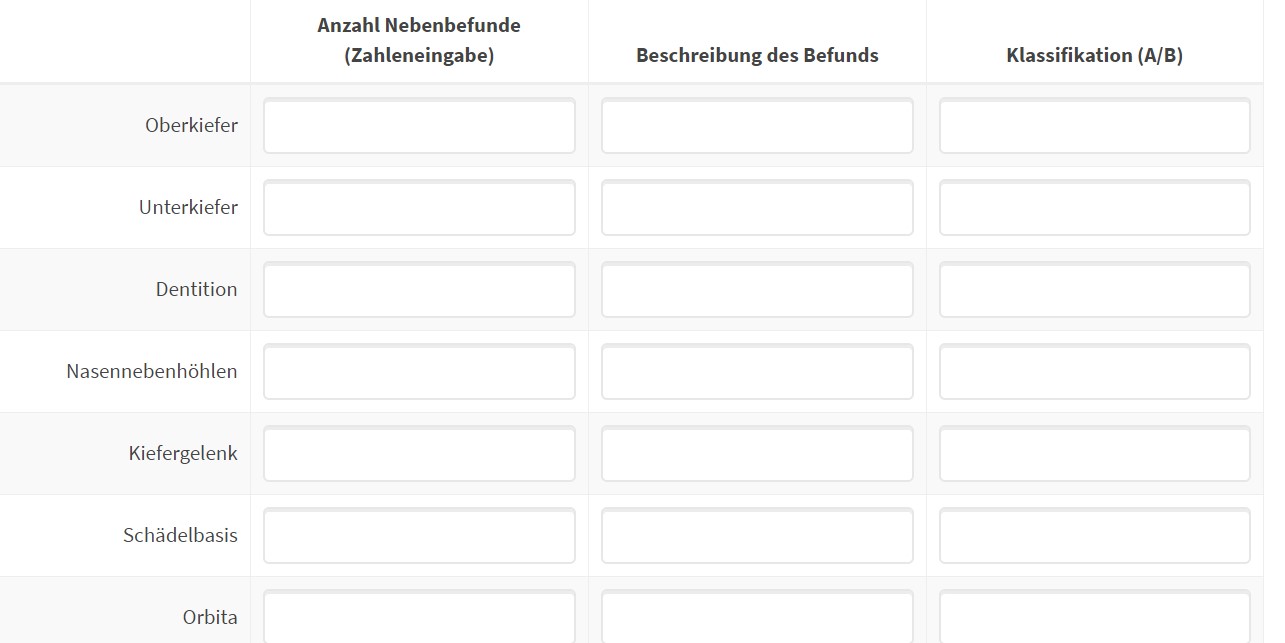Image resolution: width=1285 pixels, height=643 pixels.
Task: Focus the Oberkiefer Beschreibung des Befunds field
Action: [x=757, y=126]
